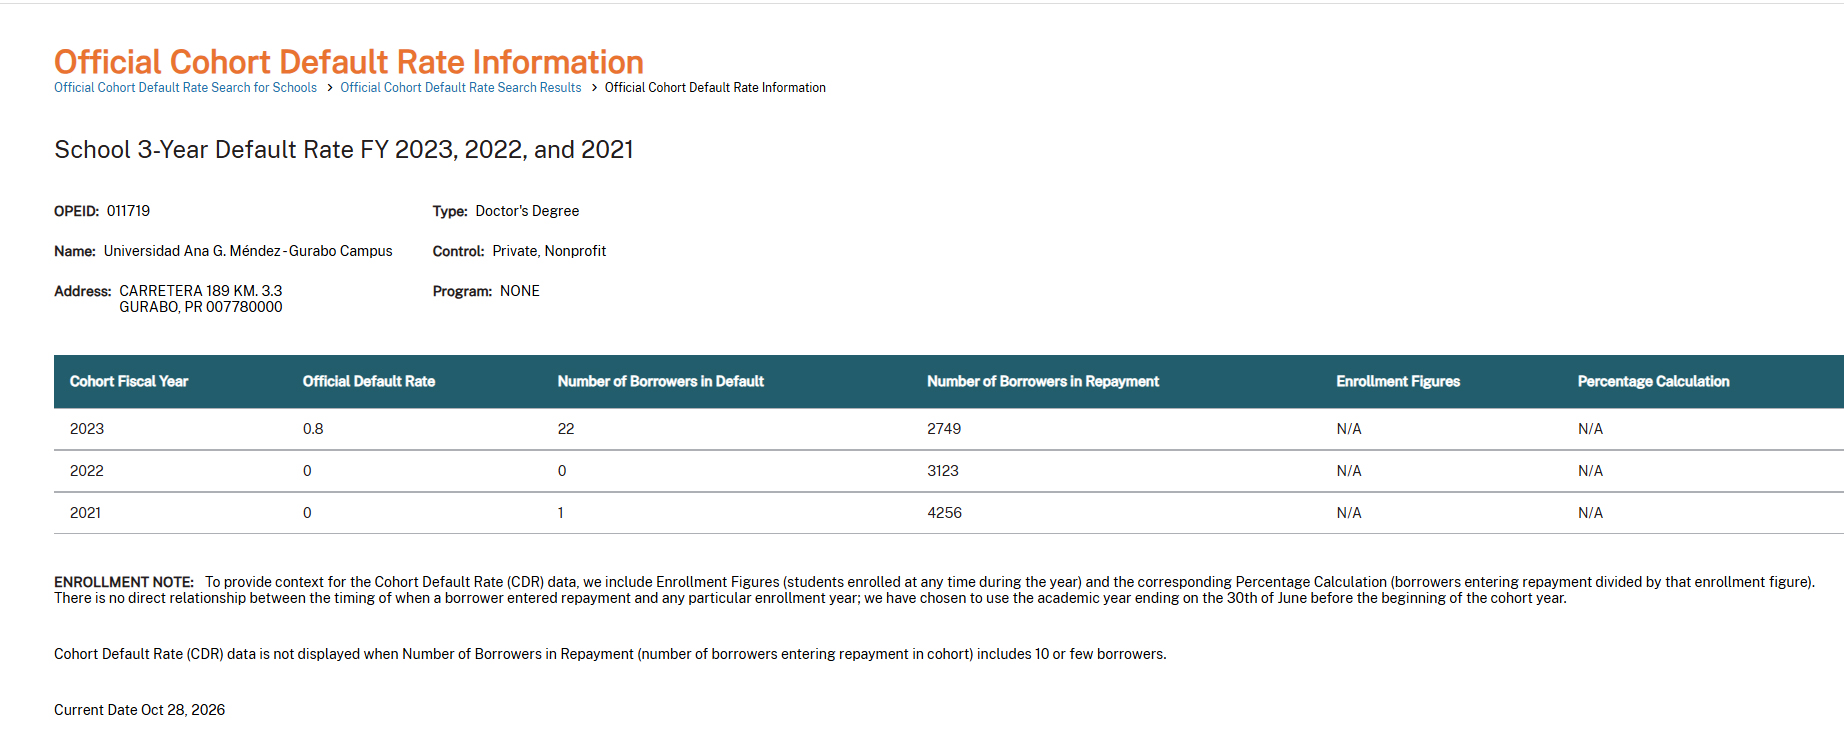Click the 4256 borrowers in repayment value
1844x748 pixels.
[x=944, y=513]
